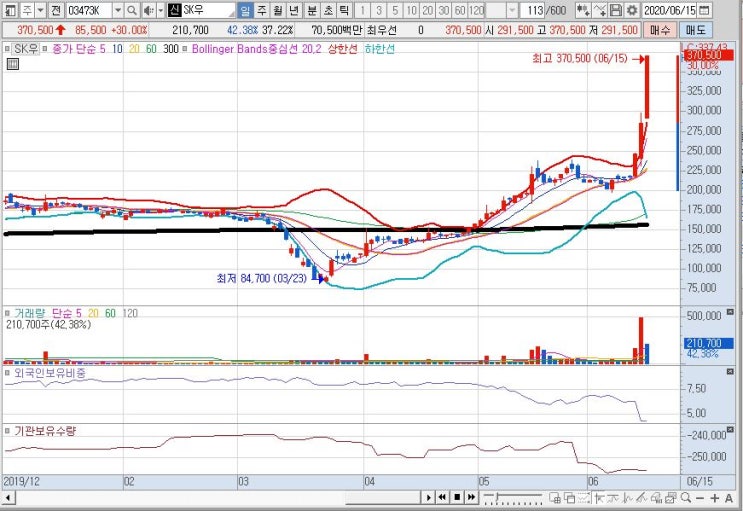Click the speaker sound icon

point(149,10)
